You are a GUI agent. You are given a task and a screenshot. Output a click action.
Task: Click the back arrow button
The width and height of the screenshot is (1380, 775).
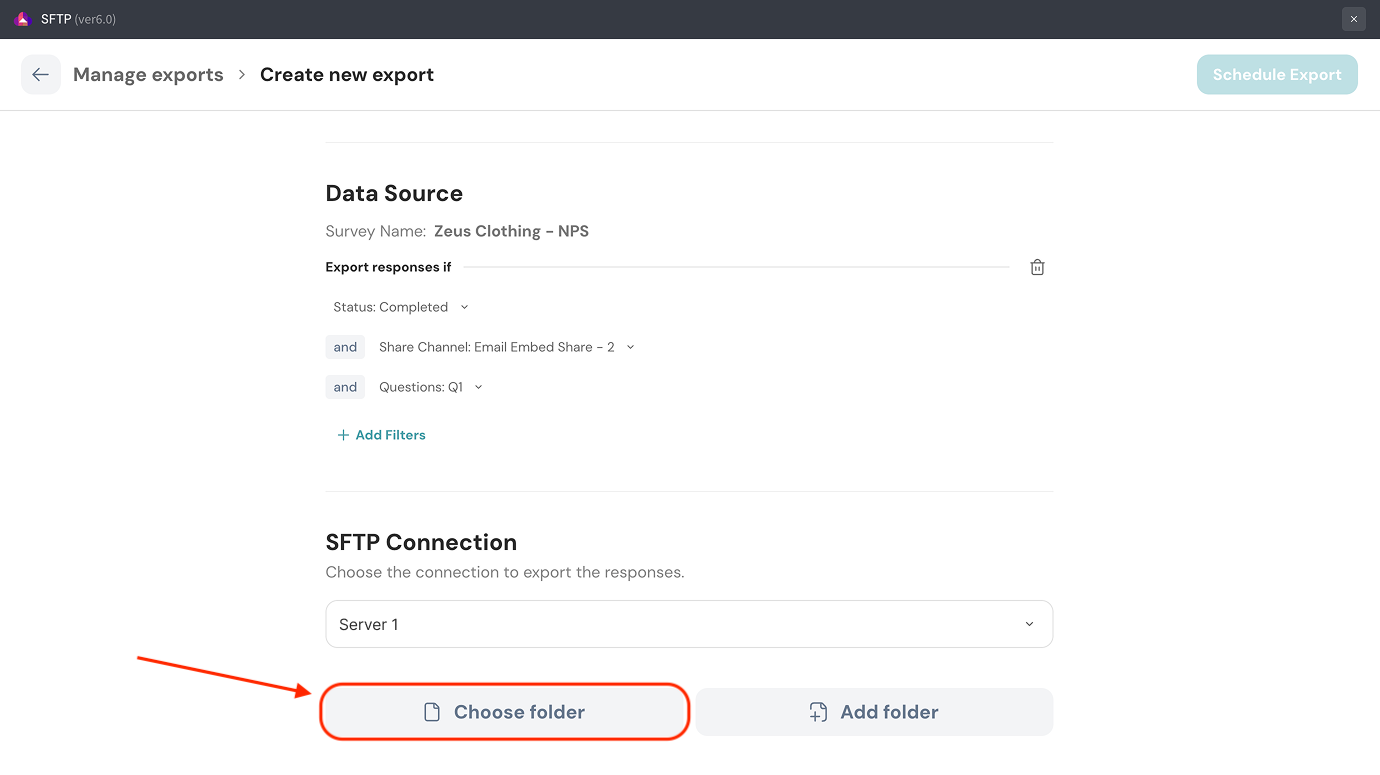coord(40,75)
